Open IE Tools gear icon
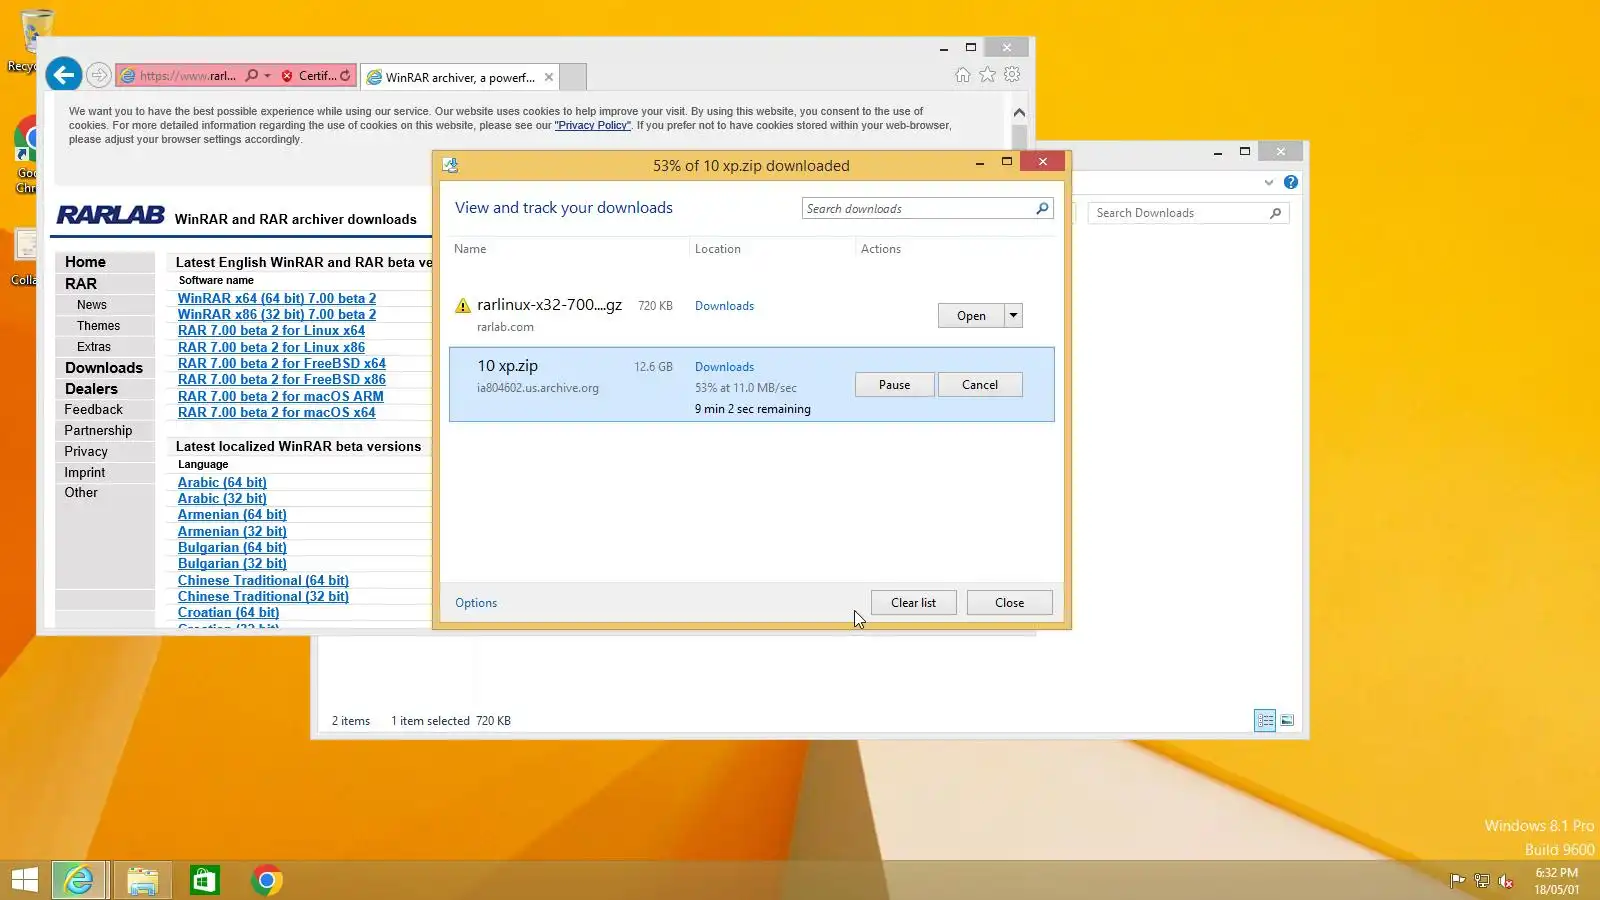This screenshot has height=900, width=1600. coord(1012,75)
